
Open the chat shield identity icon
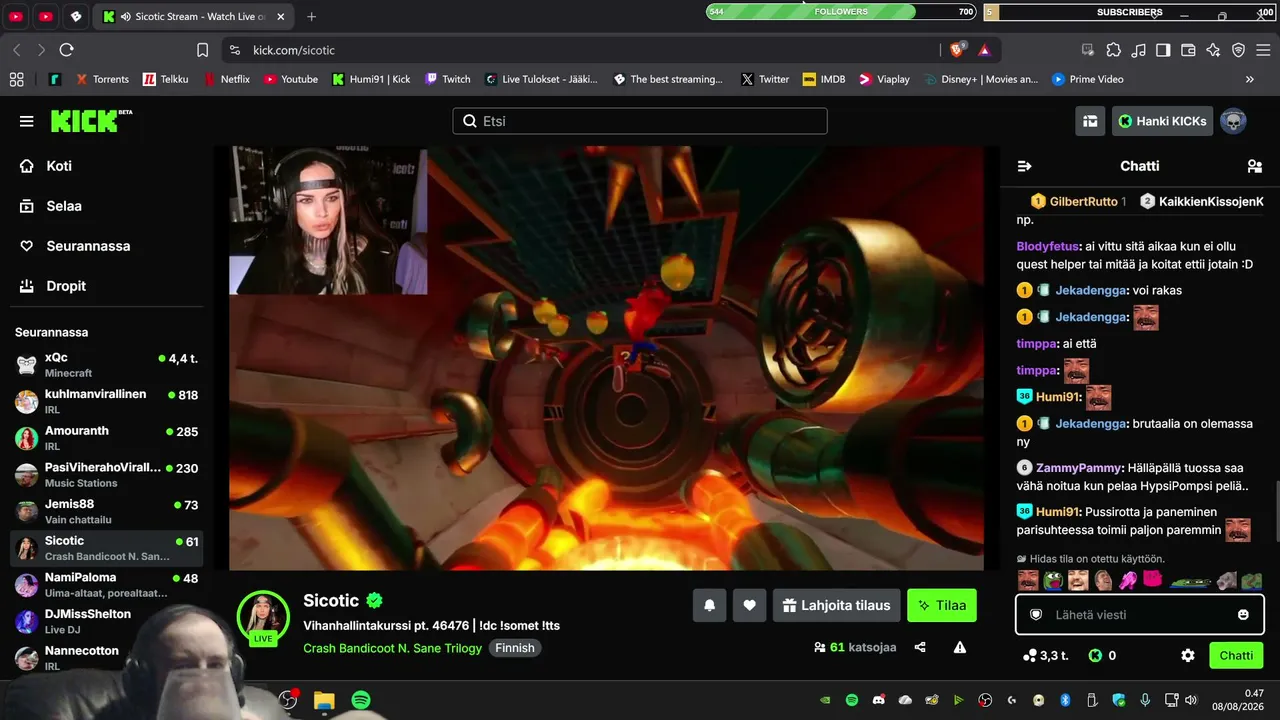coord(1036,615)
